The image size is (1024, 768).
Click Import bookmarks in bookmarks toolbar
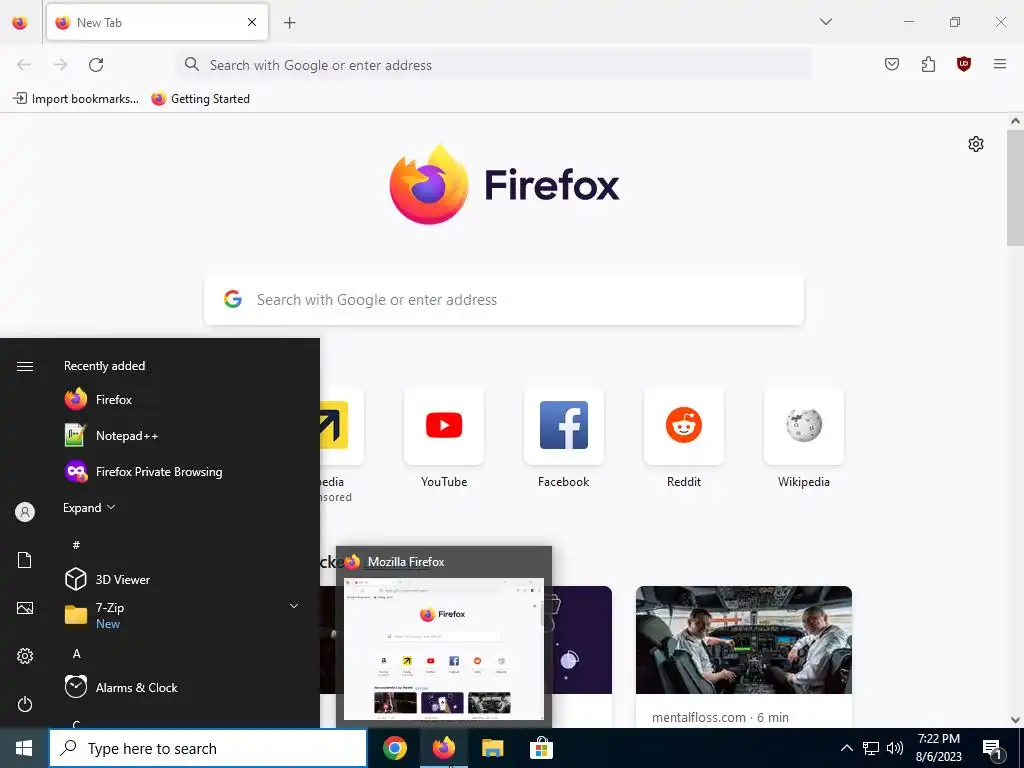(76, 99)
